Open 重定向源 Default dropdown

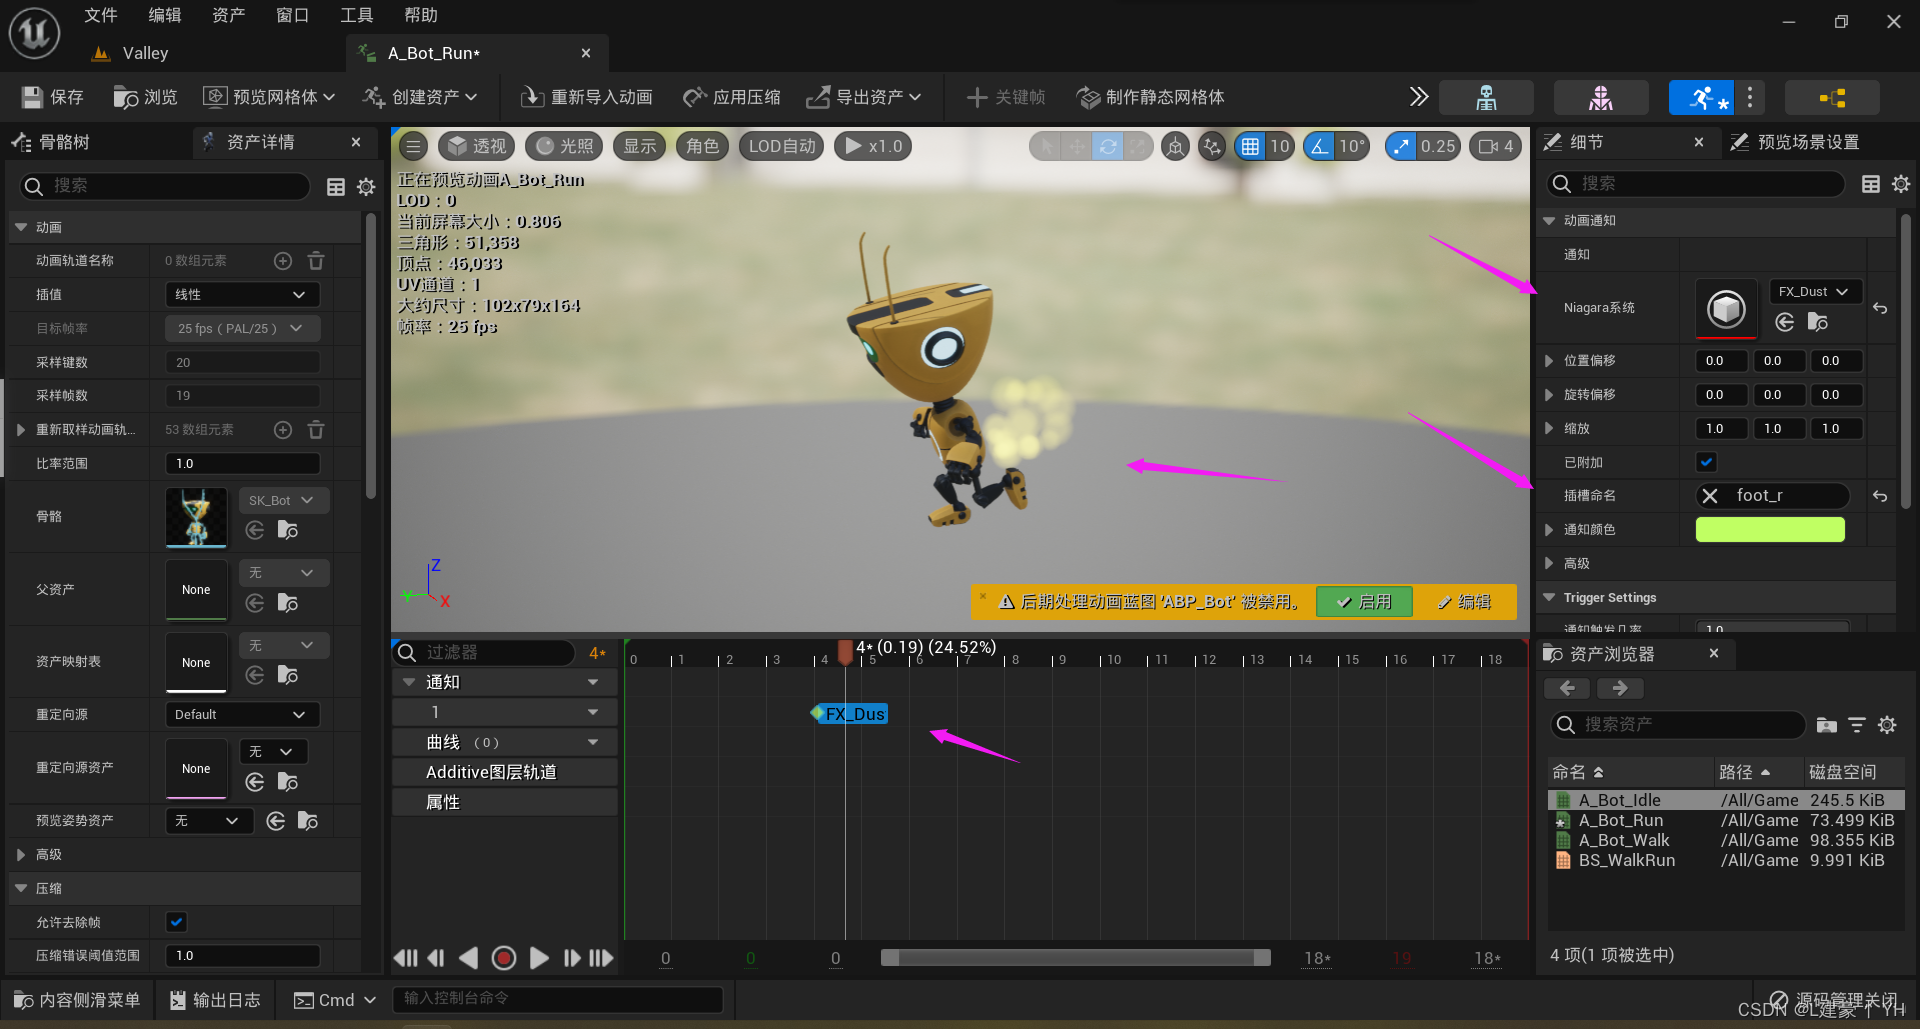[242, 715]
